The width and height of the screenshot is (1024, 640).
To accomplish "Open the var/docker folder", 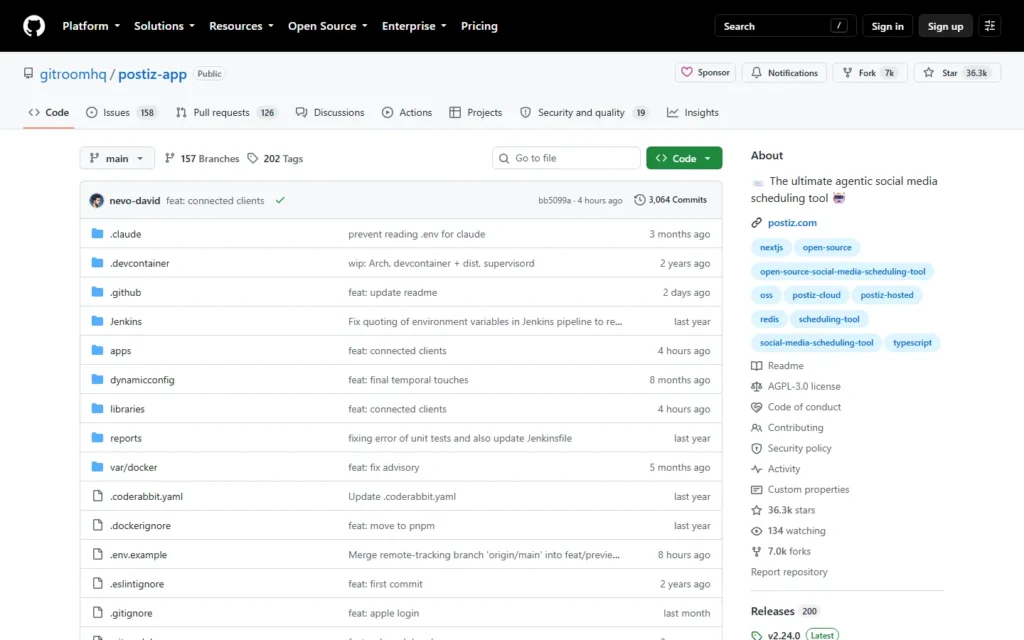I will [x=133, y=468].
